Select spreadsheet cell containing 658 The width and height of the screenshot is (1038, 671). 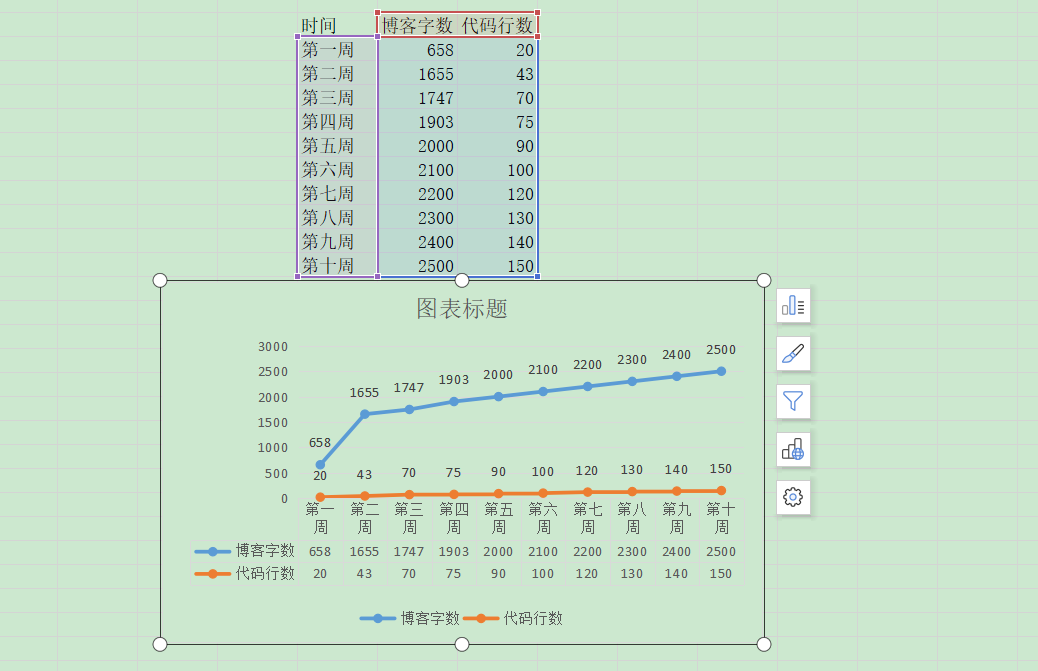(x=417, y=50)
